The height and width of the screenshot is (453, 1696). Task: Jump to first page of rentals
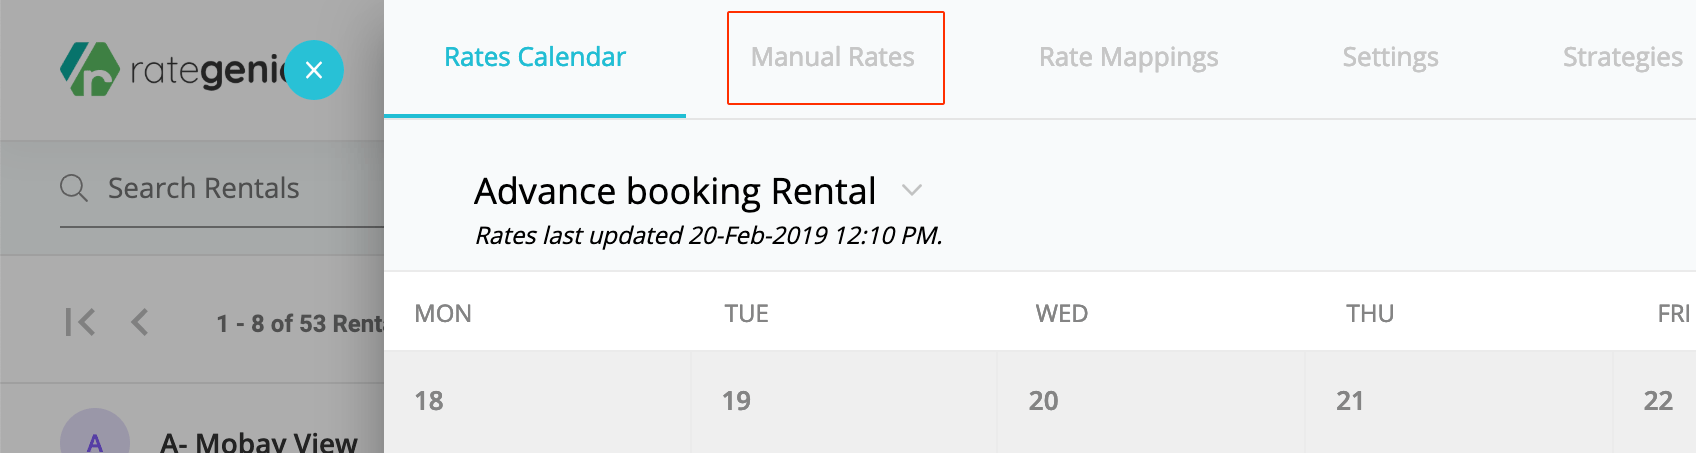[x=80, y=322]
